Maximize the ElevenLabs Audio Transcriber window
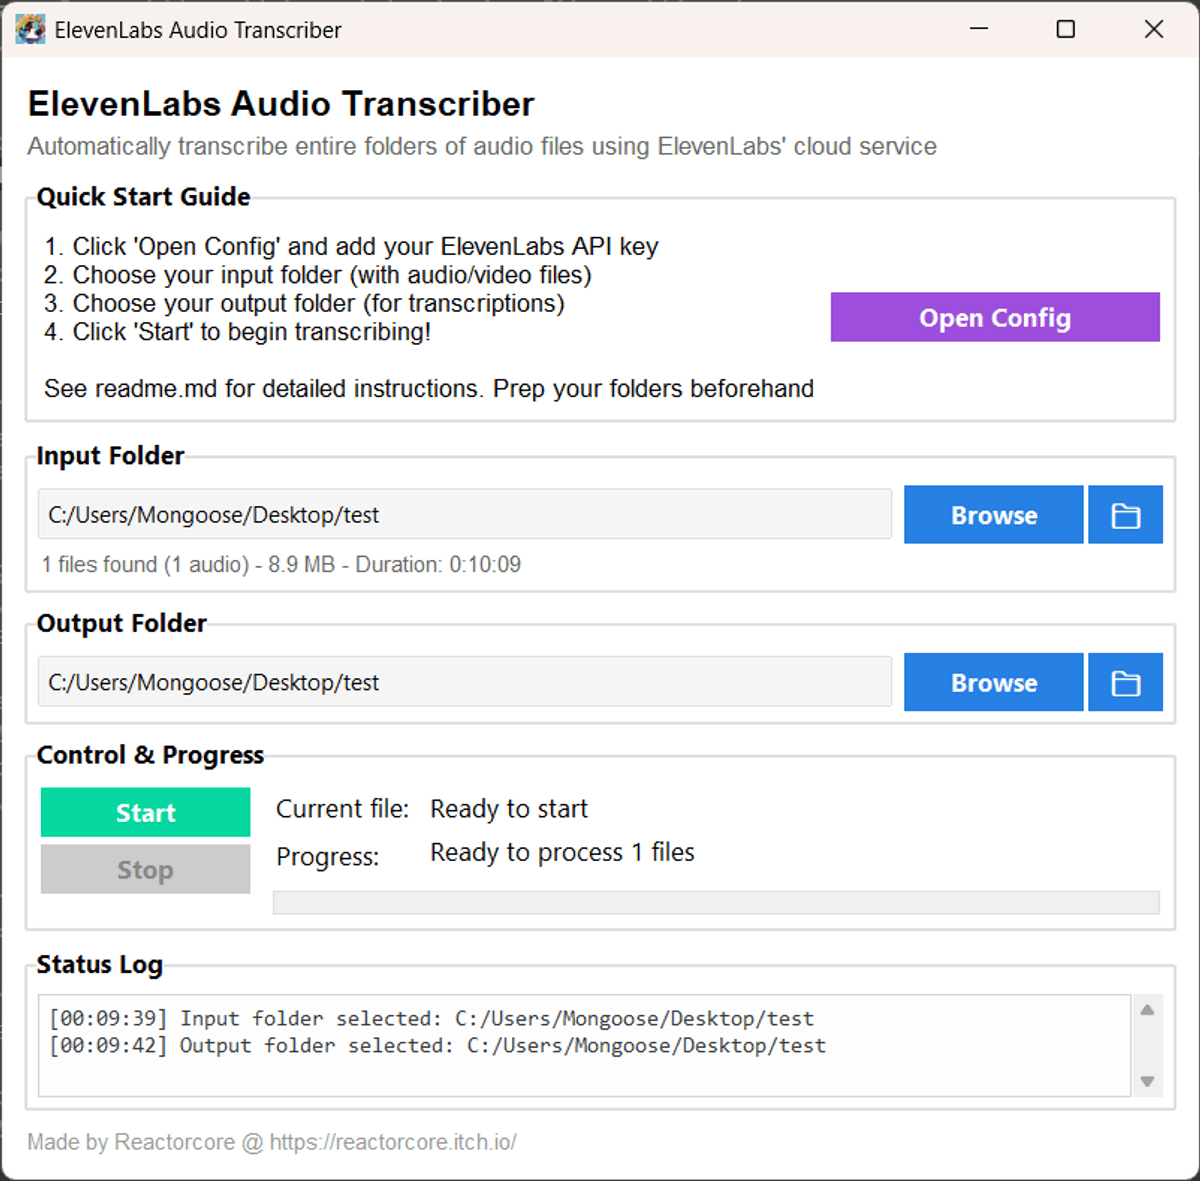Screen dimensions: 1200x1181 1066,29
